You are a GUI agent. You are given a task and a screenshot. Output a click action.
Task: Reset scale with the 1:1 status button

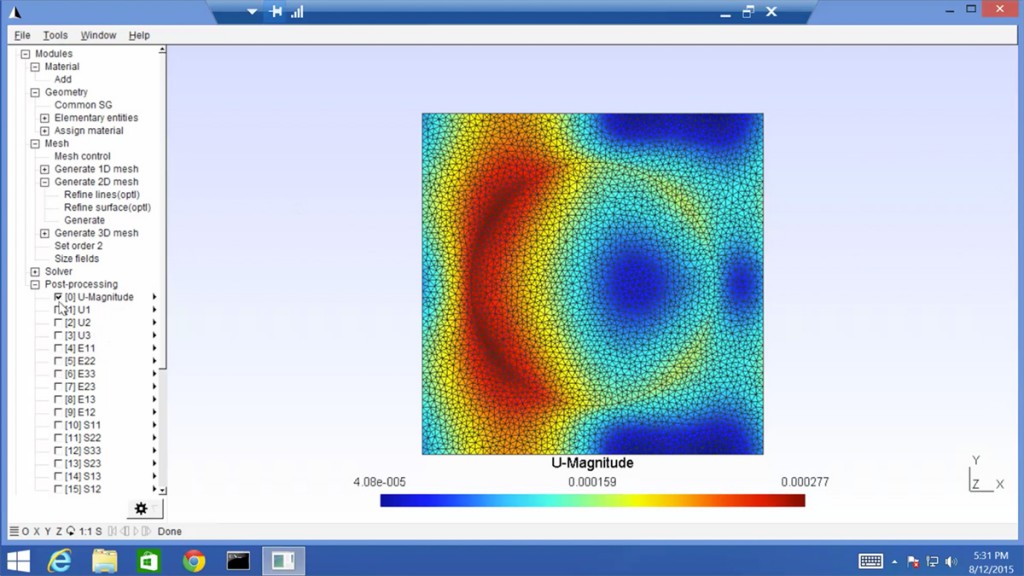click(85, 531)
